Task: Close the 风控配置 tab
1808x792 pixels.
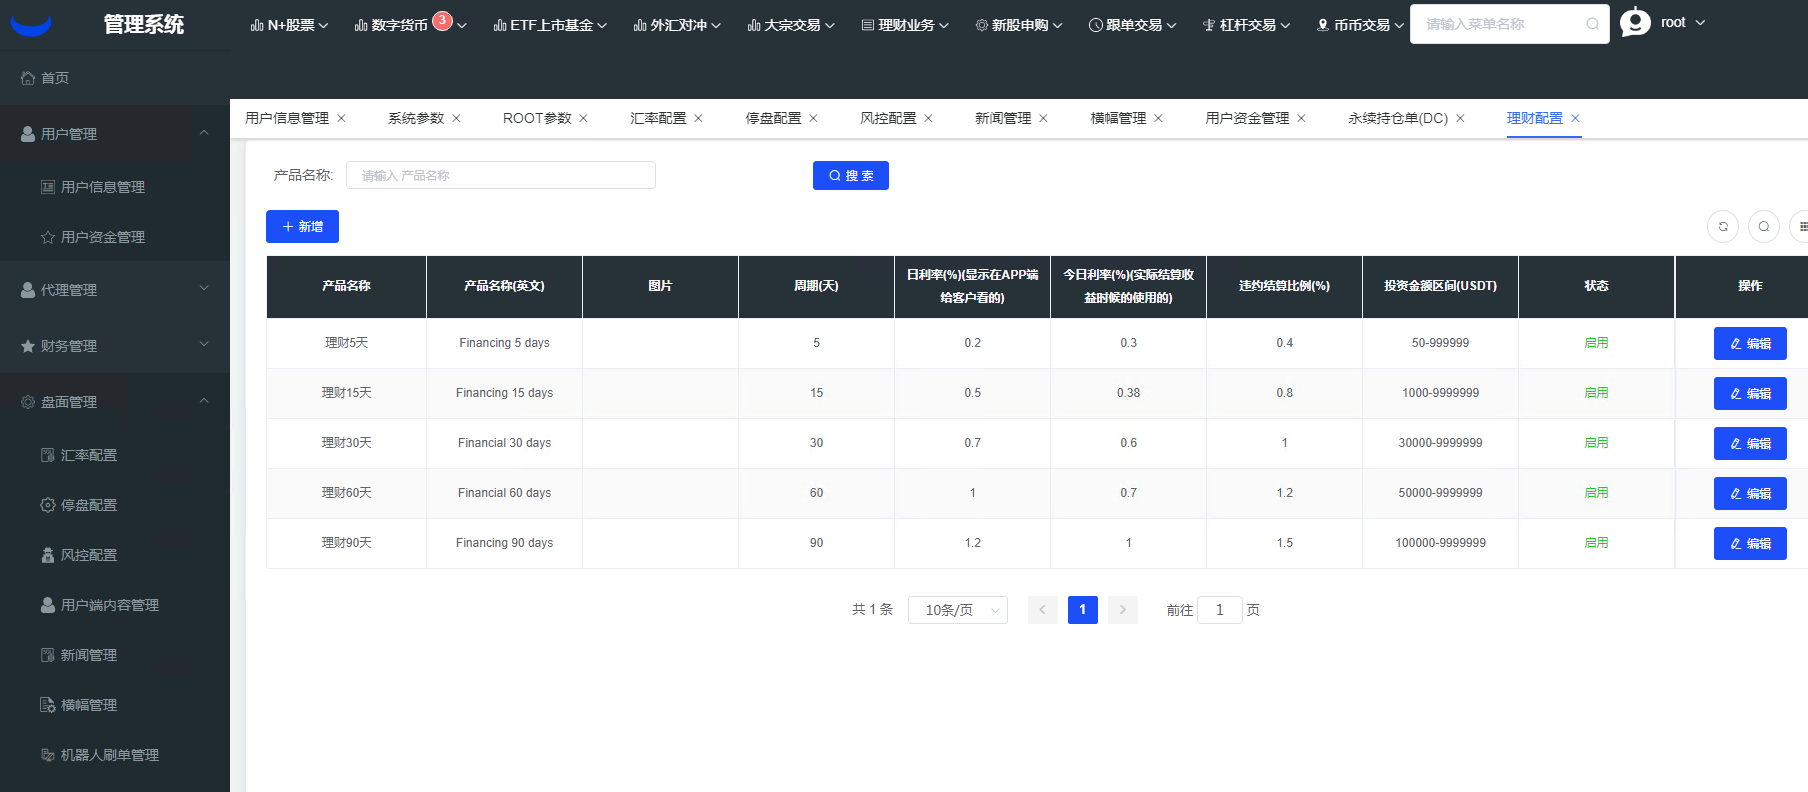Action: [928, 118]
